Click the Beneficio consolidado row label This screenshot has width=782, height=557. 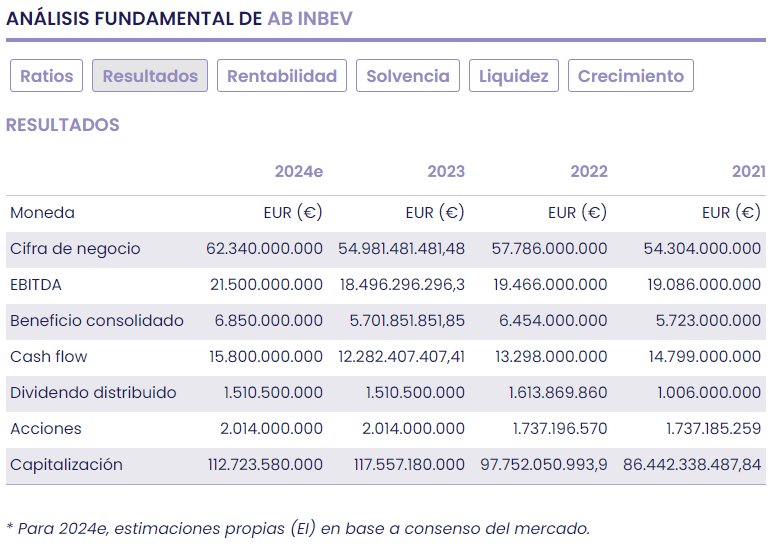(x=97, y=321)
